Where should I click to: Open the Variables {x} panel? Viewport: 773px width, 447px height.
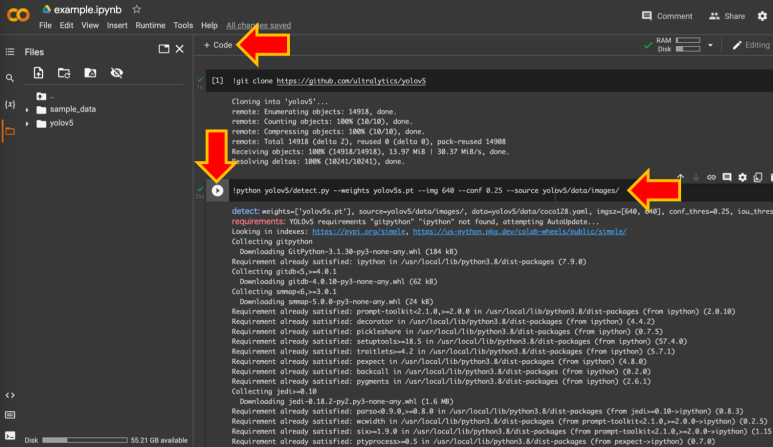tap(10, 104)
